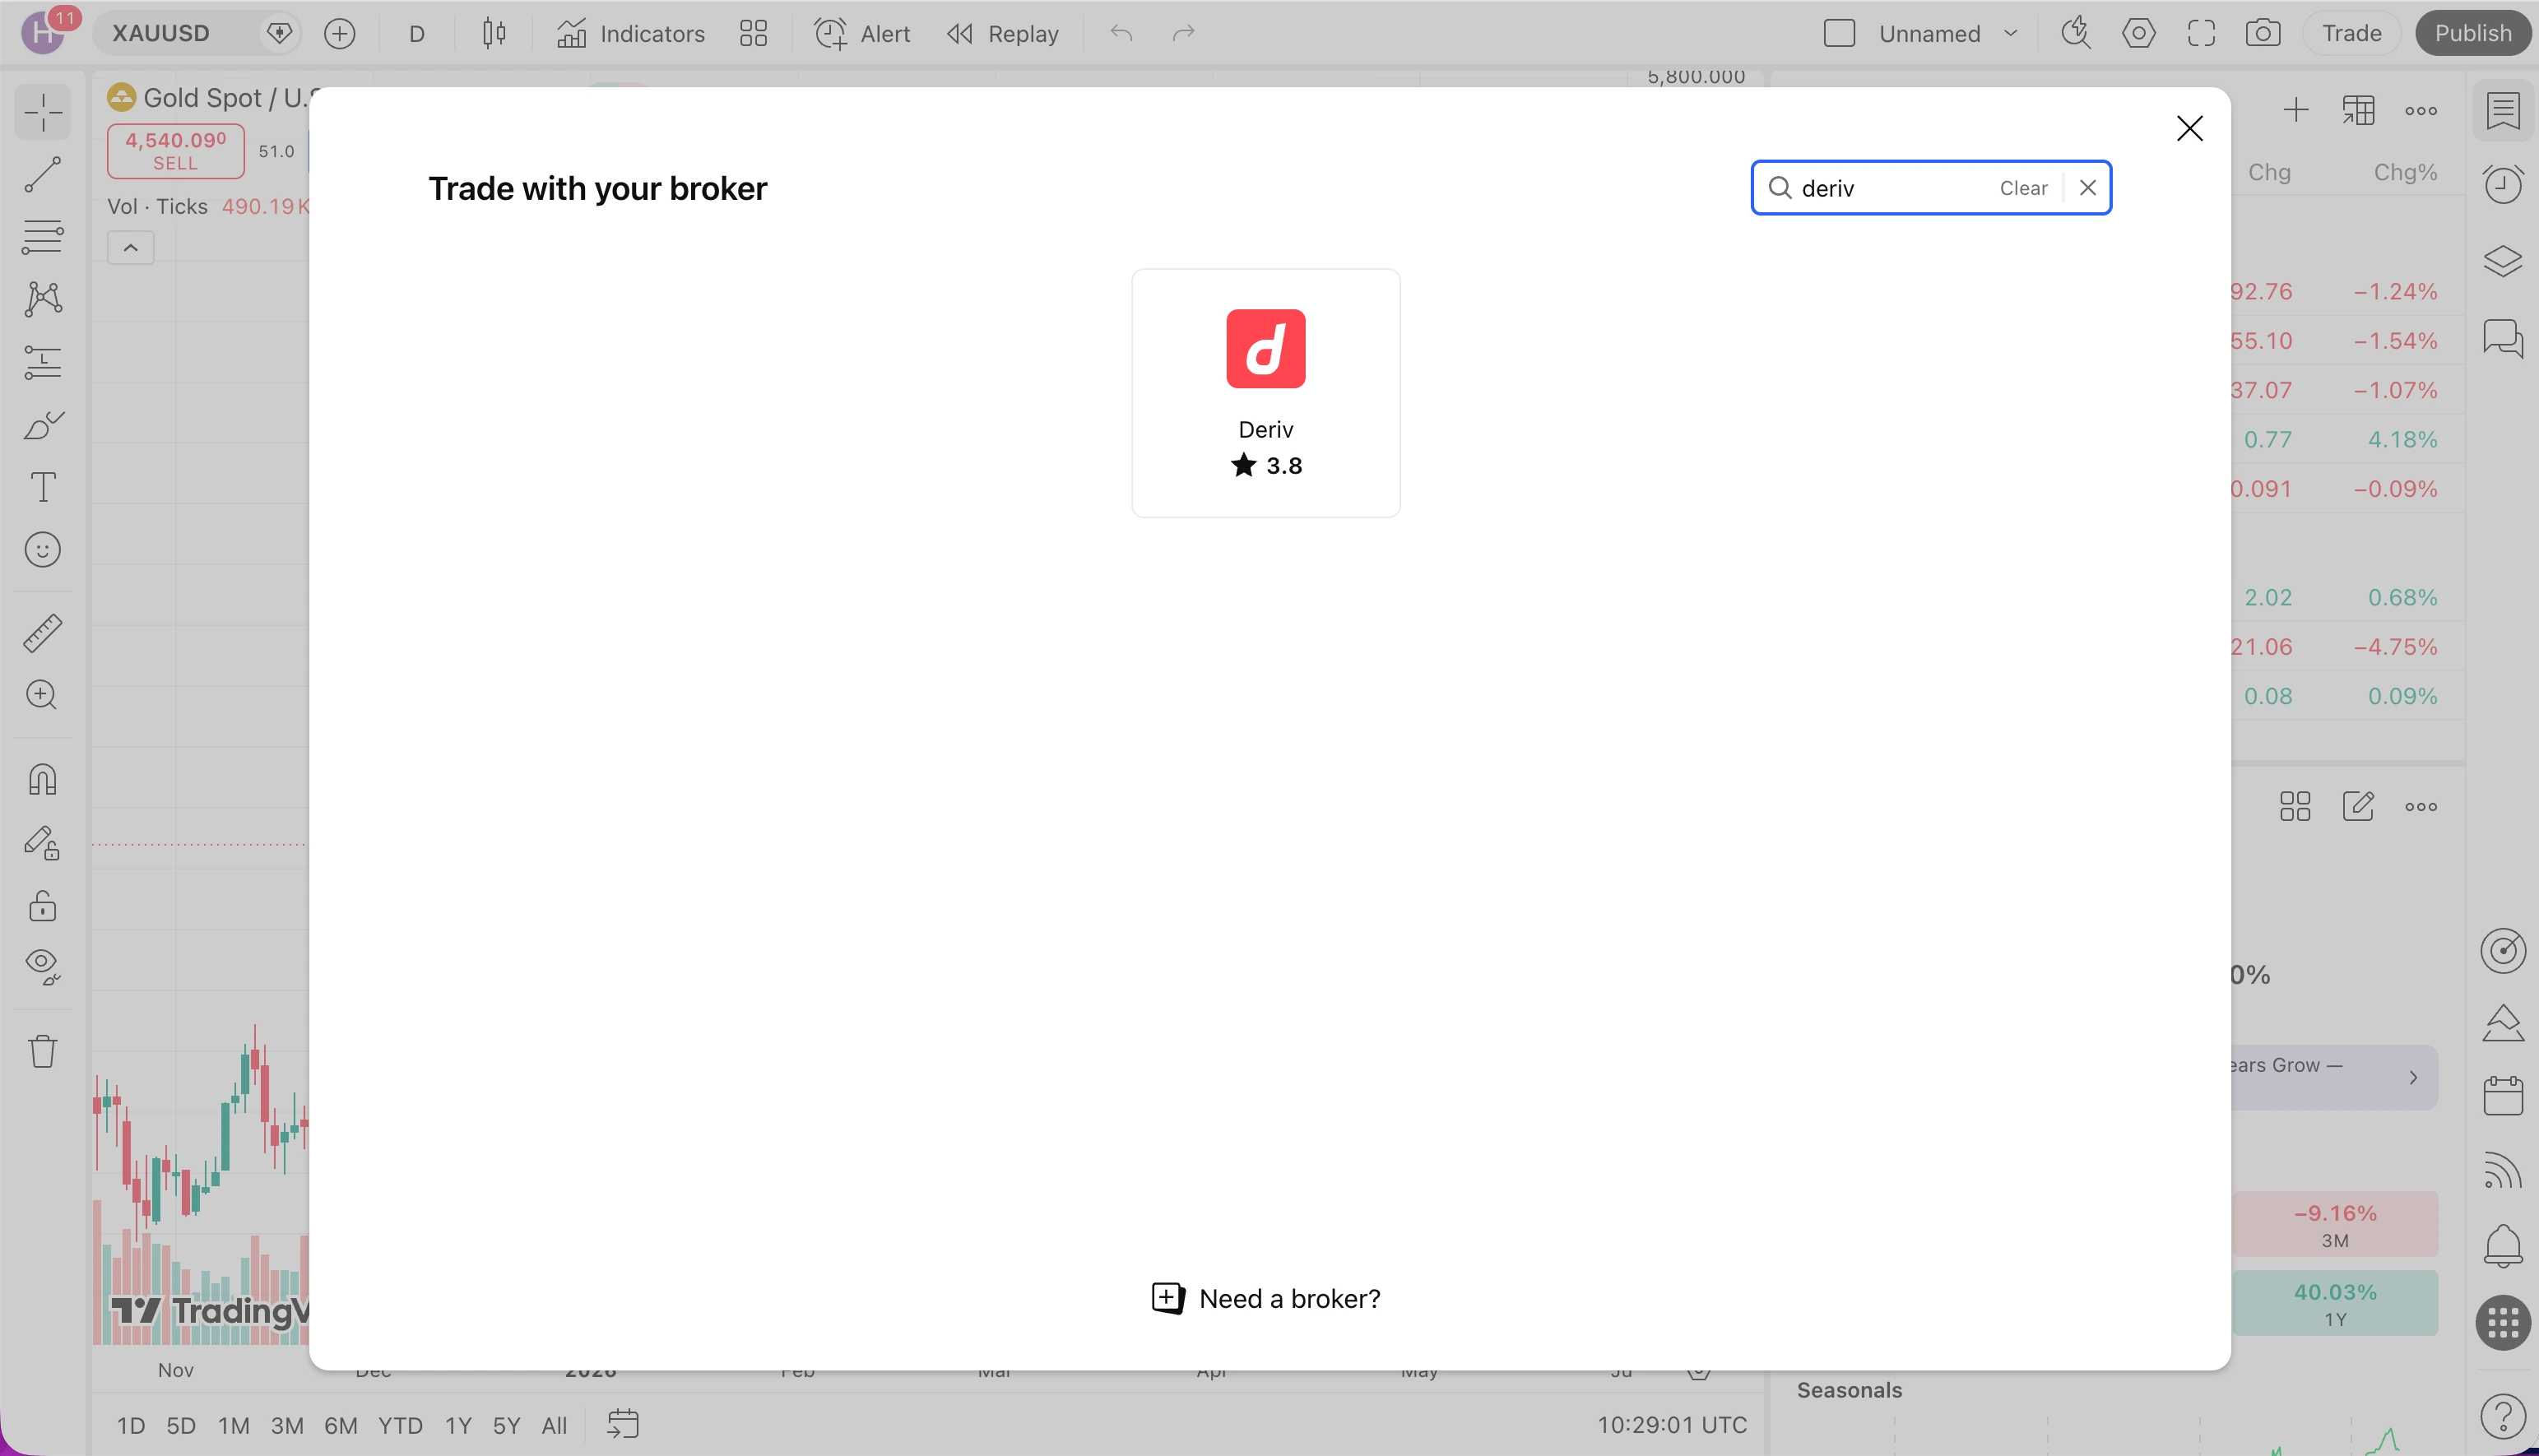Select the YTD date range
This screenshot has width=2539, height=1456.
[400, 1425]
